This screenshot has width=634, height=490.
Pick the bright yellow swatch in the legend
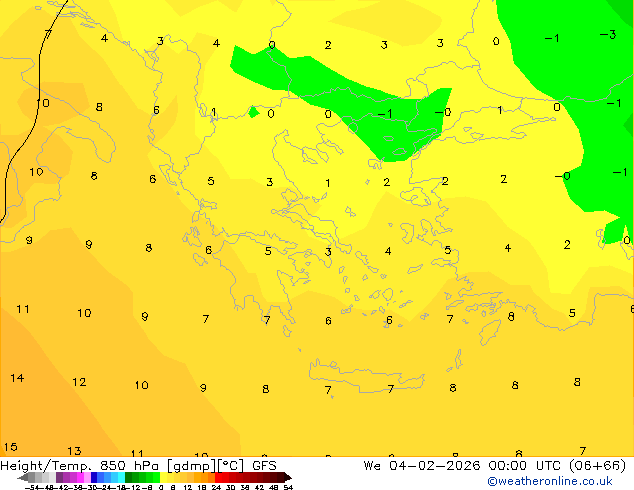pyautogui.click(x=163, y=477)
